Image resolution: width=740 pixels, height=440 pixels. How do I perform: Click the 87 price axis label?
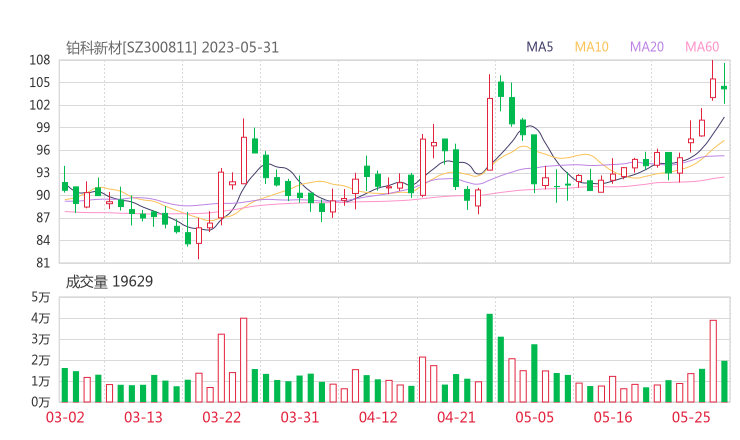click(x=43, y=218)
